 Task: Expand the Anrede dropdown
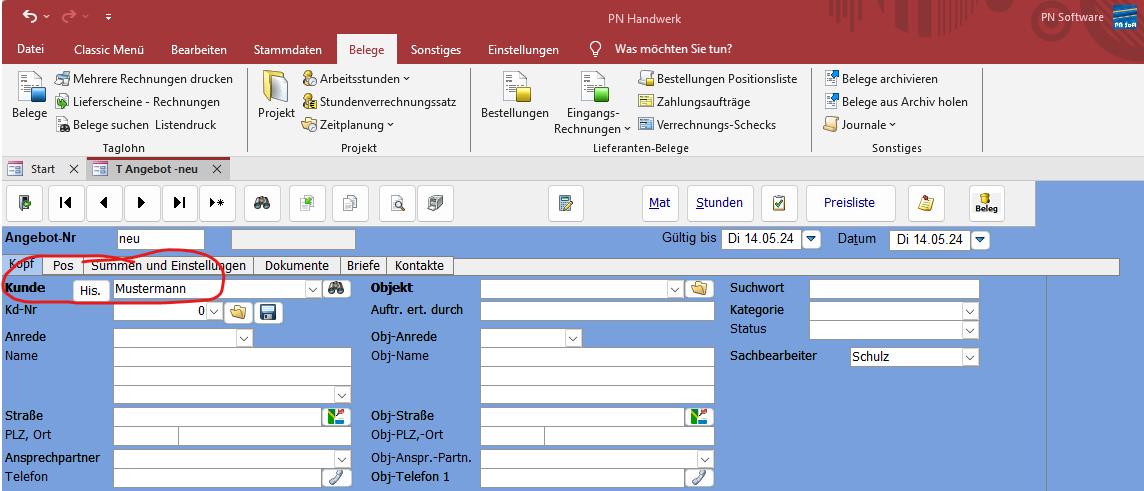244,339
